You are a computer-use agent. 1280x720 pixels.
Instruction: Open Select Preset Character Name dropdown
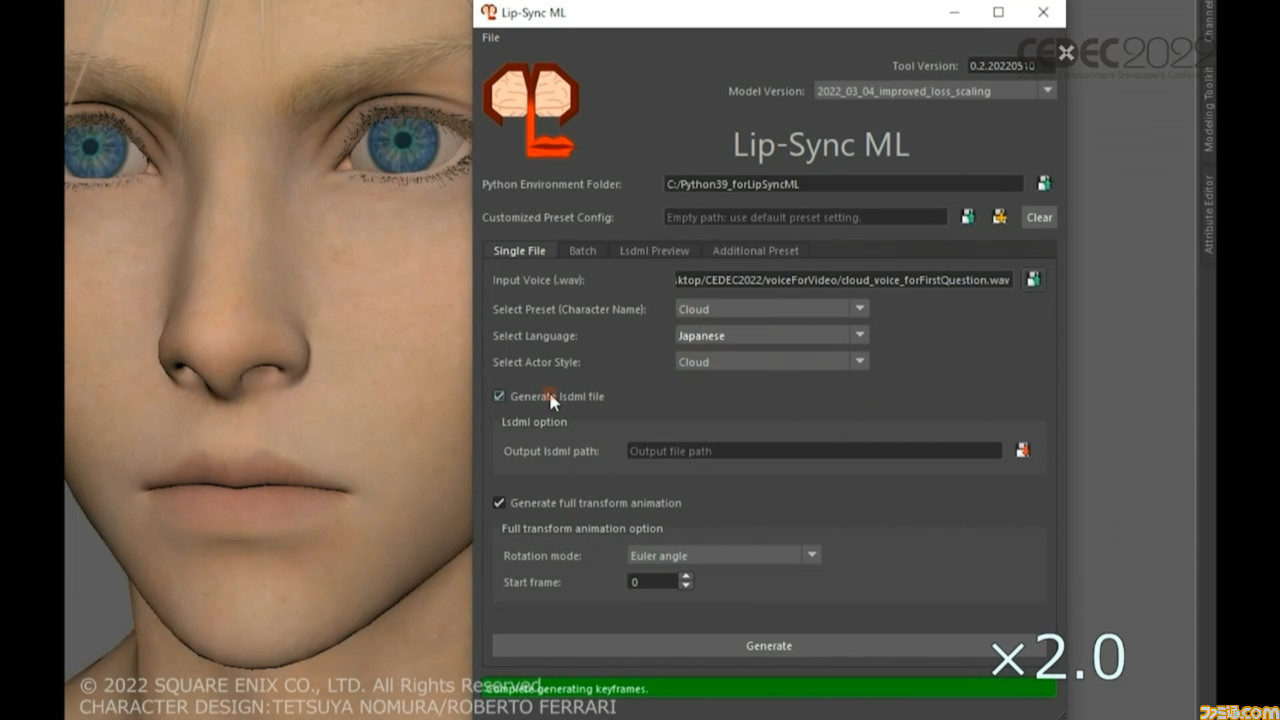coord(772,309)
